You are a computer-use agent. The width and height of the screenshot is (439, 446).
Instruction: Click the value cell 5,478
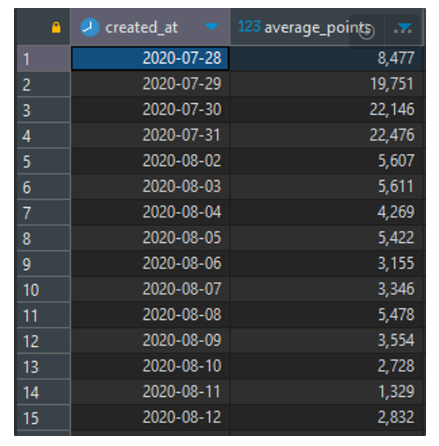327,315
